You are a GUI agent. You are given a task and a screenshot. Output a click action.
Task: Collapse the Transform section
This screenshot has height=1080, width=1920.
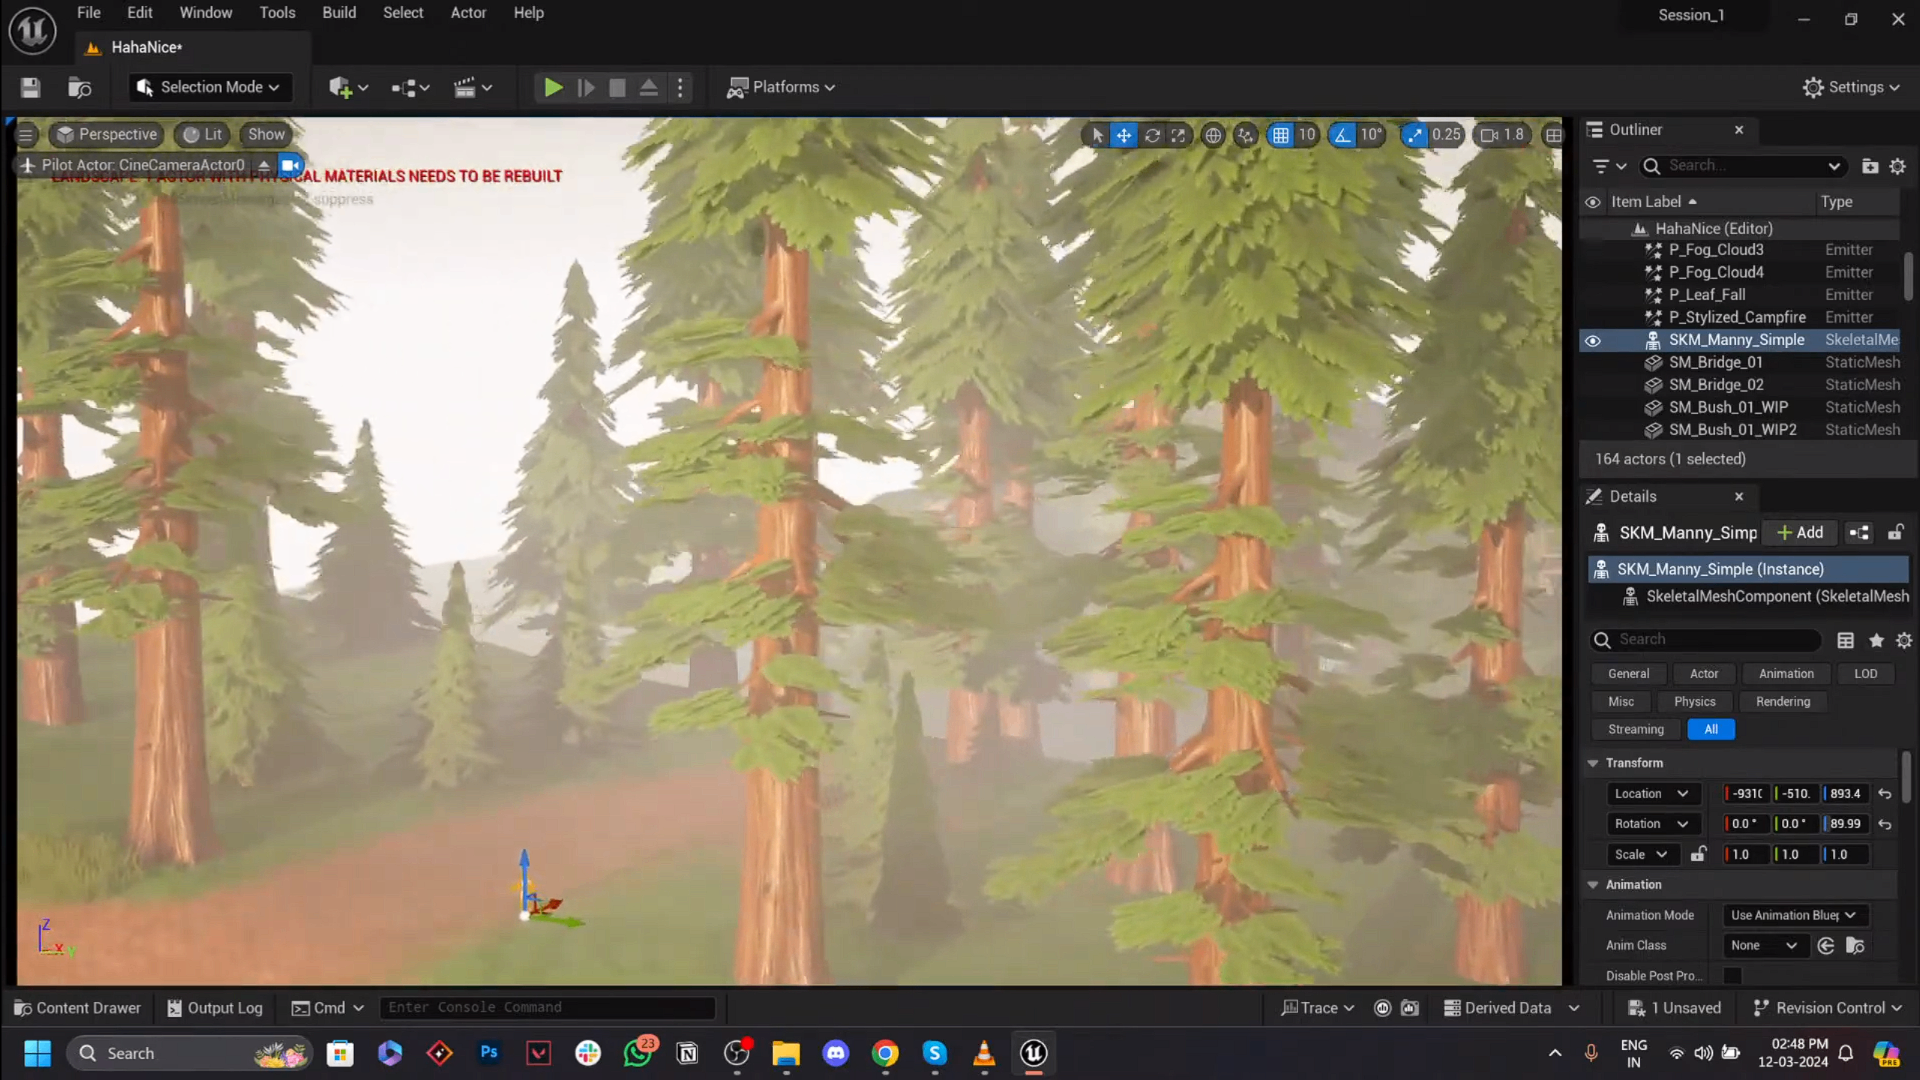(x=1593, y=763)
